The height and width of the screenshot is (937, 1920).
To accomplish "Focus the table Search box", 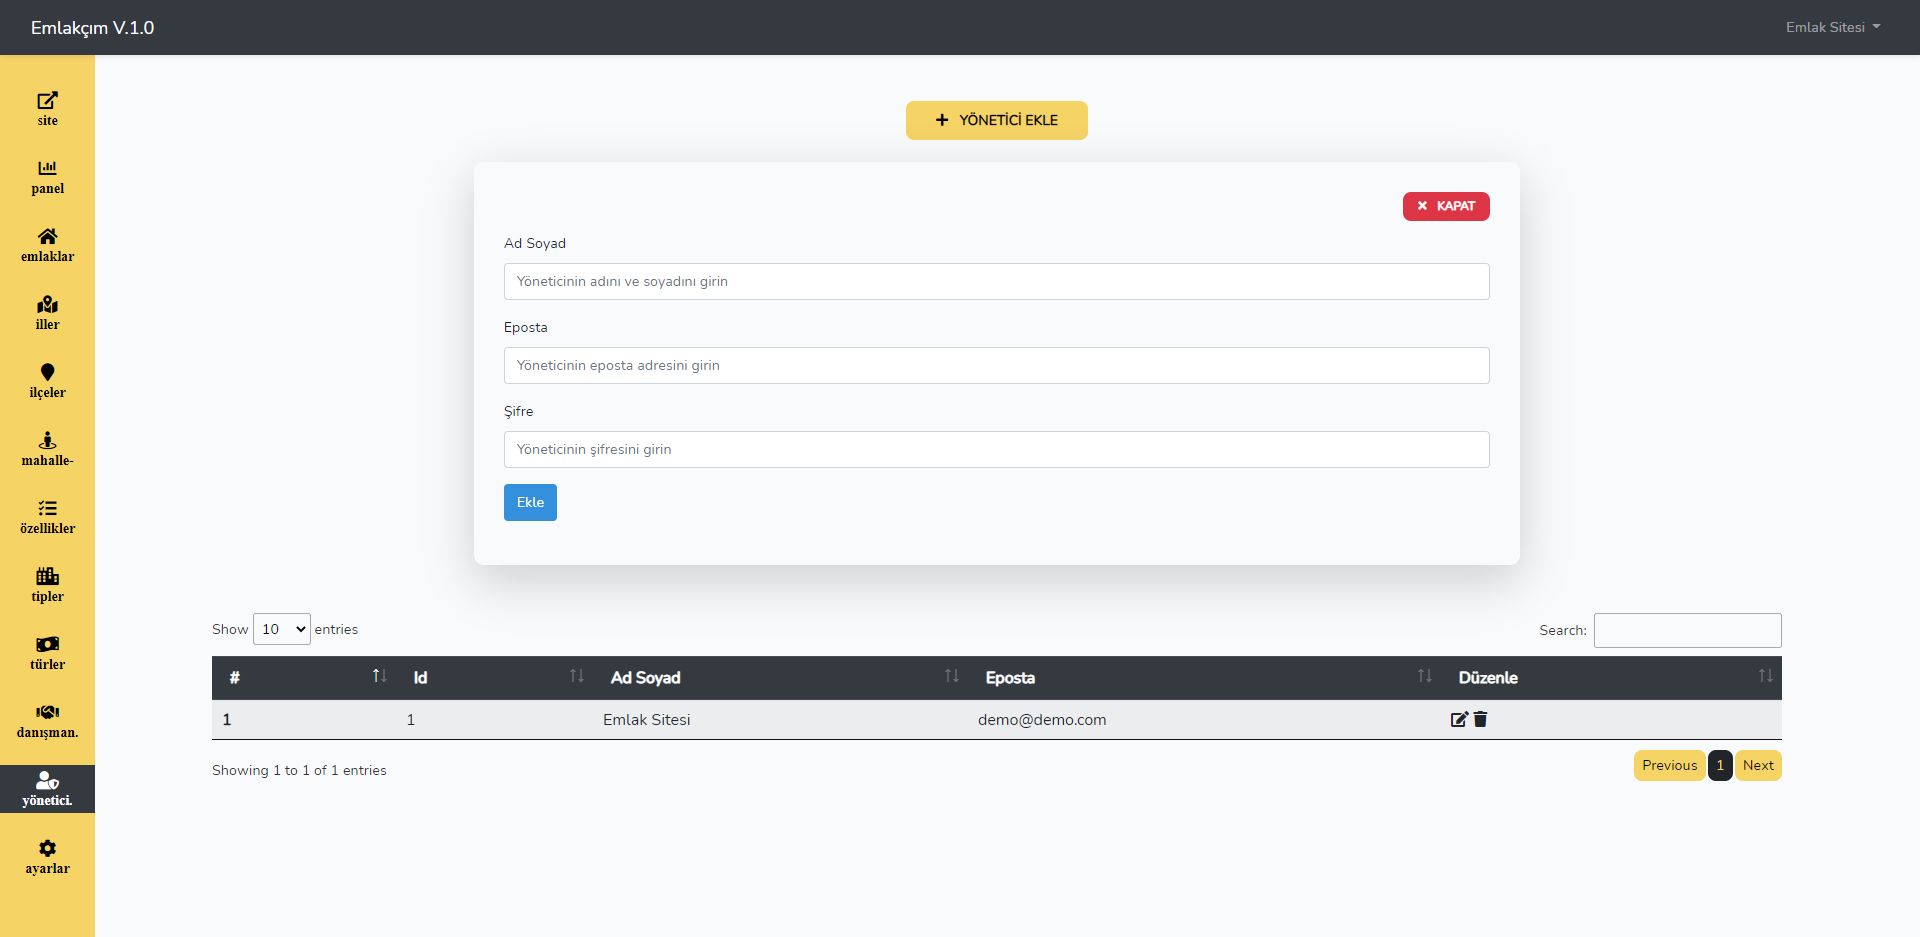I will coord(1687,630).
